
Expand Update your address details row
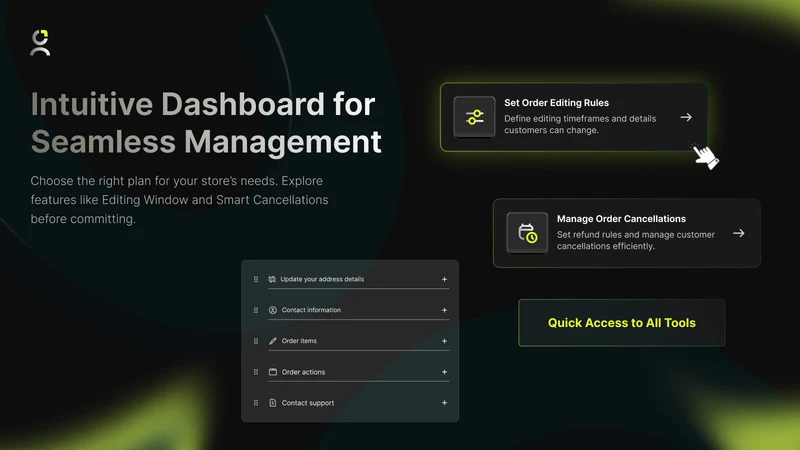point(444,279)
